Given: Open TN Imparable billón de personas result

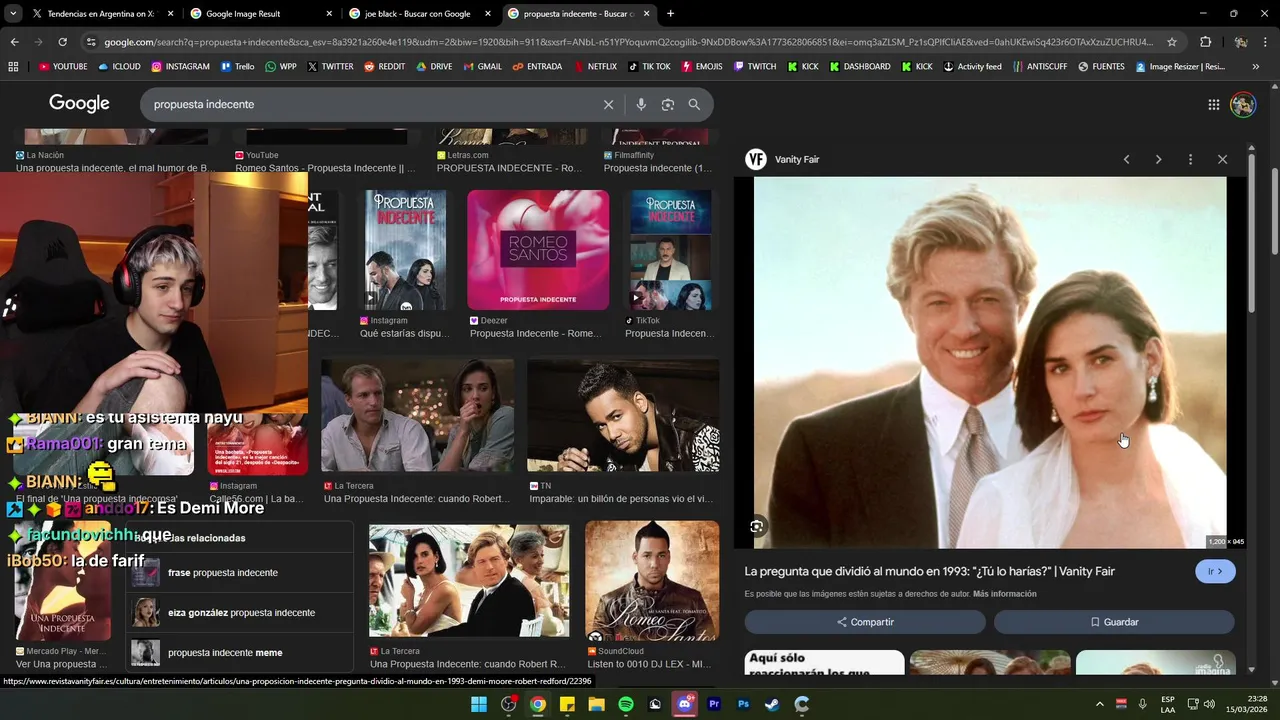Looking at the screenshot, I should click(x=623, y=416).
